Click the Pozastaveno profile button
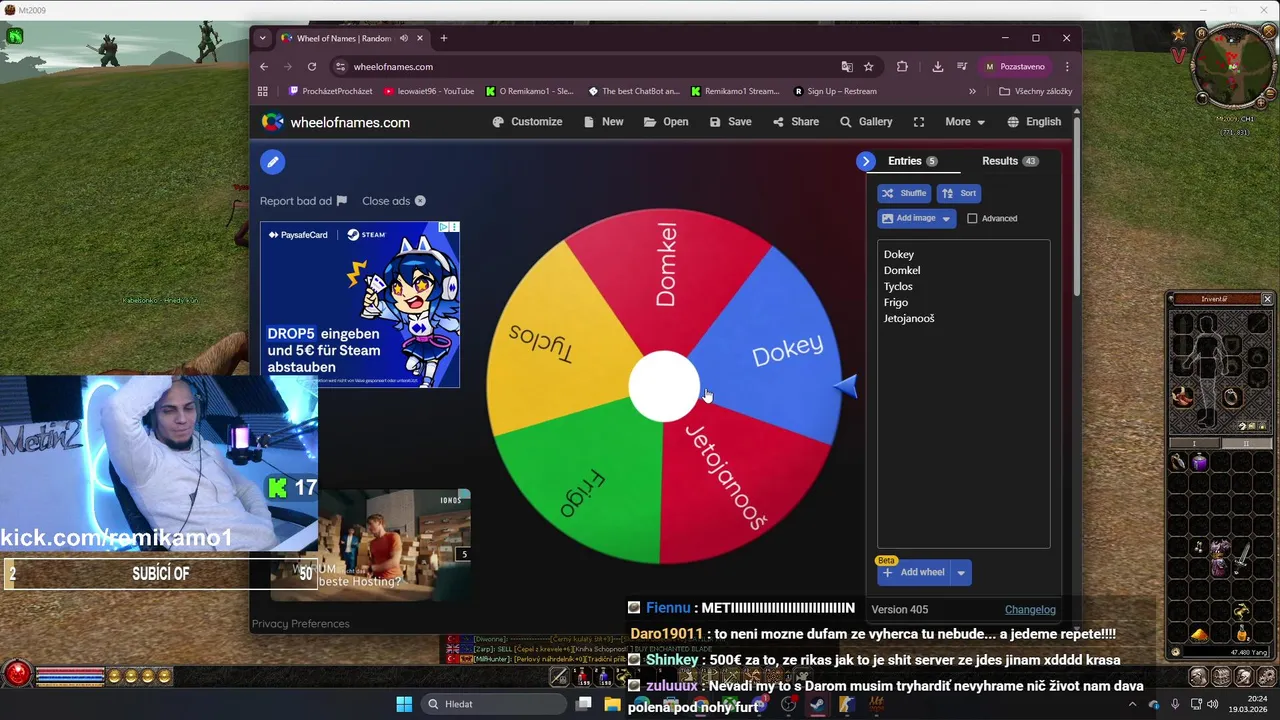This screenshot has height=720, width=1280. point(1015,67)
